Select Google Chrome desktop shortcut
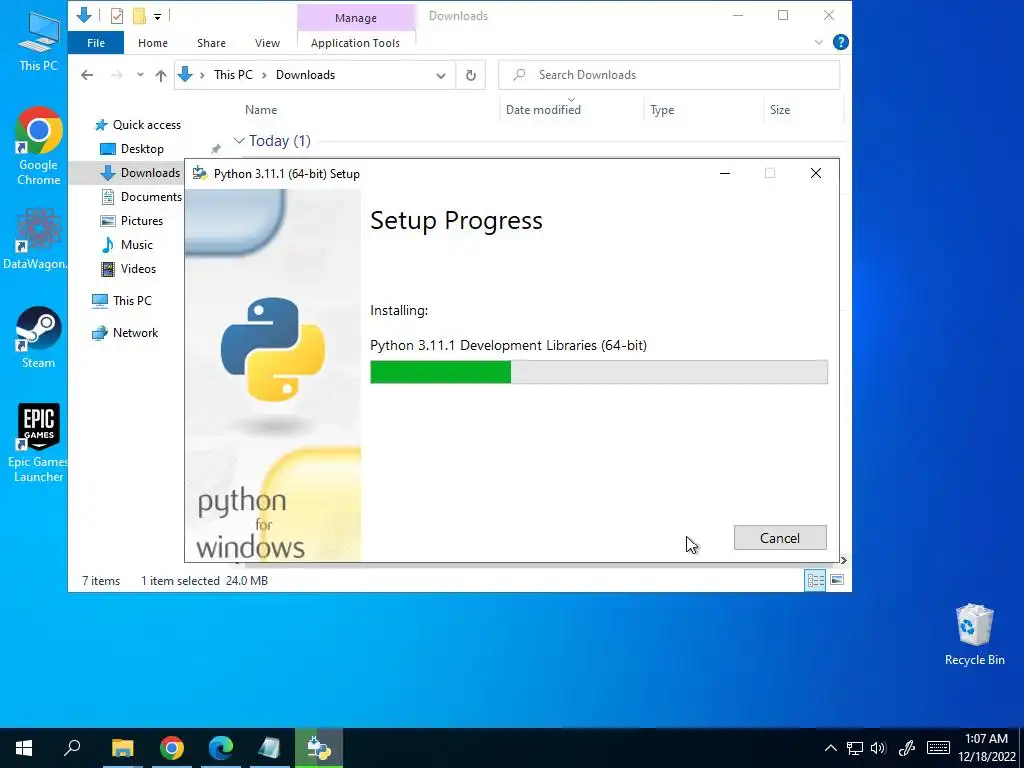 pyautogui.click(x=38, y=146)
